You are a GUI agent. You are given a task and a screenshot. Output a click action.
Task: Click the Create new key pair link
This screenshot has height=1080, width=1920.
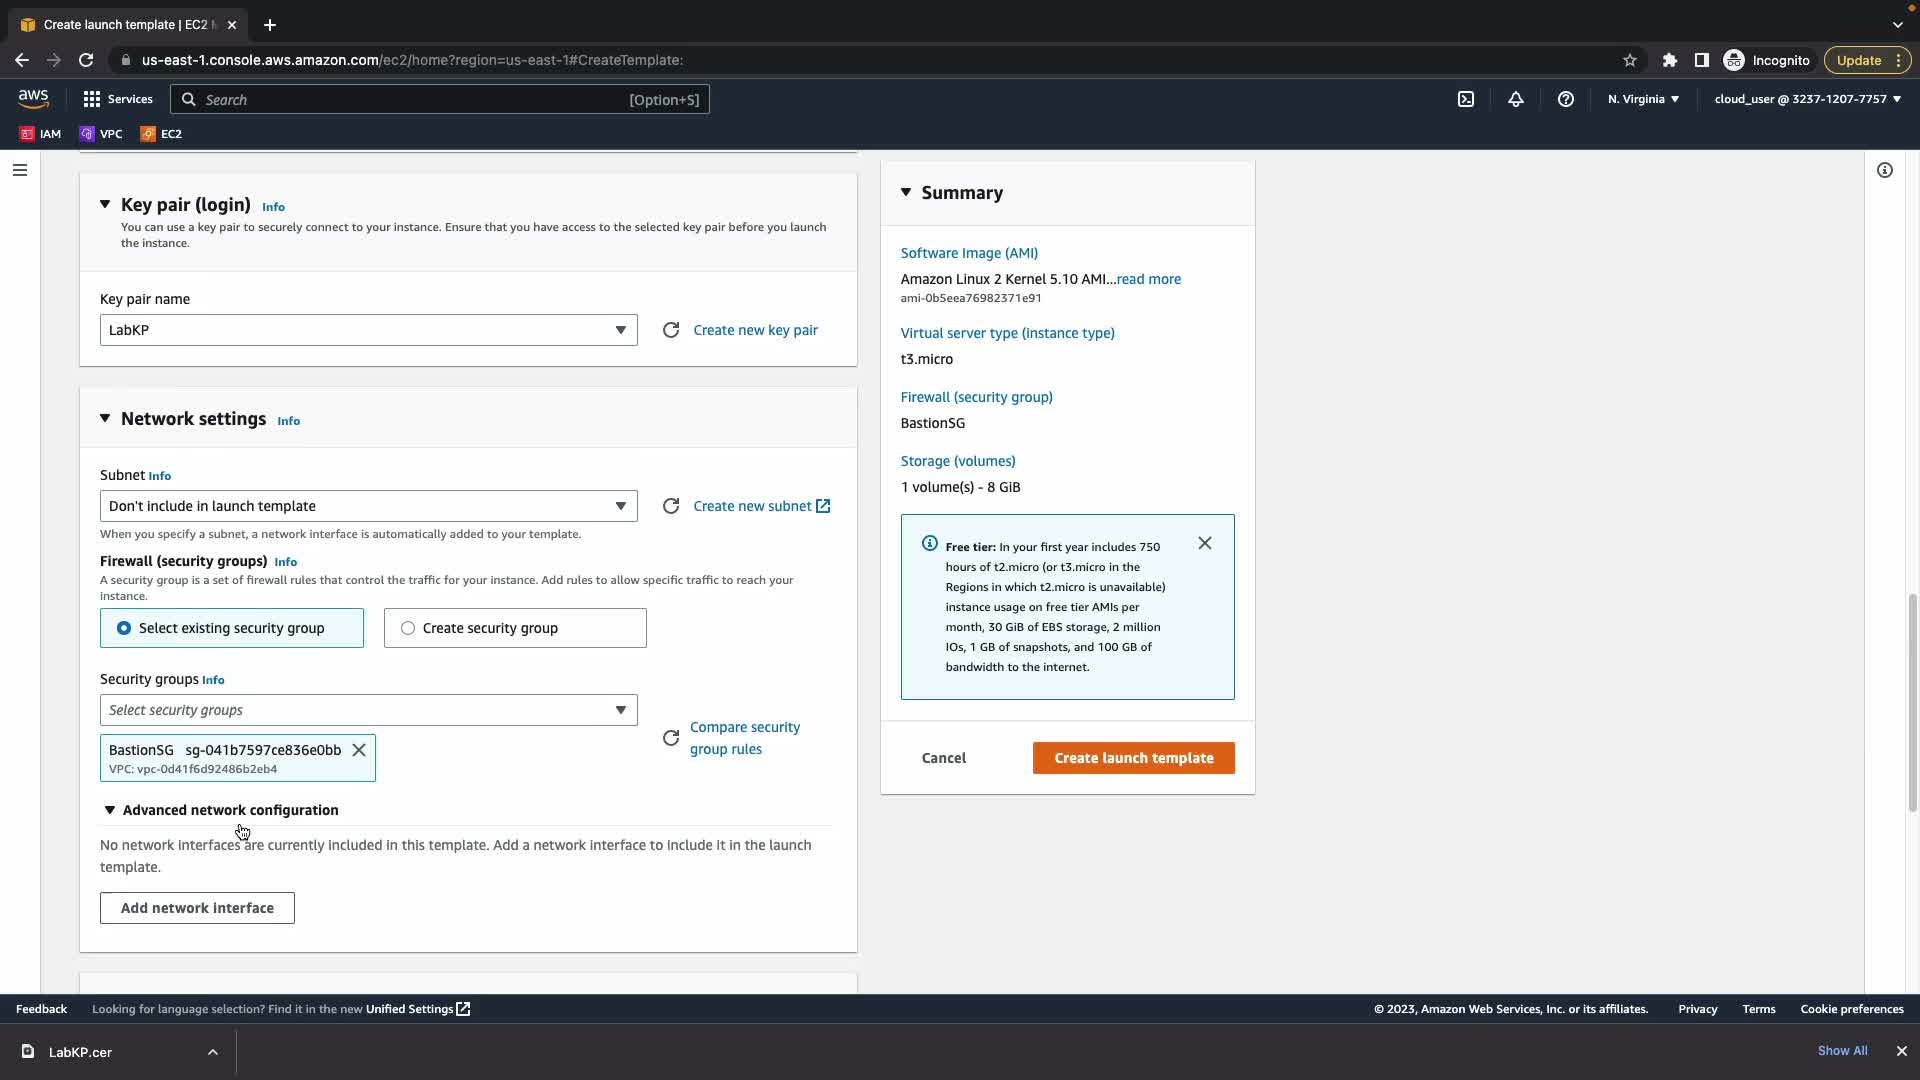point(755,330)
